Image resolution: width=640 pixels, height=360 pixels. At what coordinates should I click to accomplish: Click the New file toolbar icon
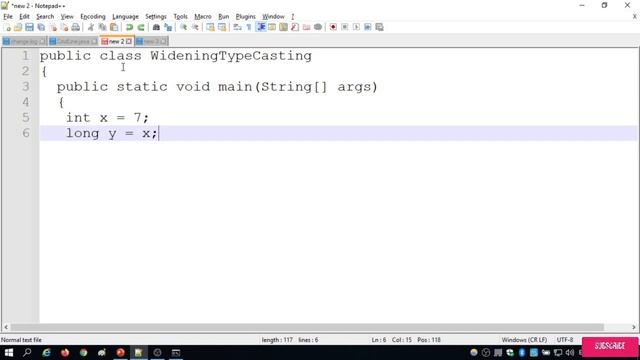[x=7, y=27]
